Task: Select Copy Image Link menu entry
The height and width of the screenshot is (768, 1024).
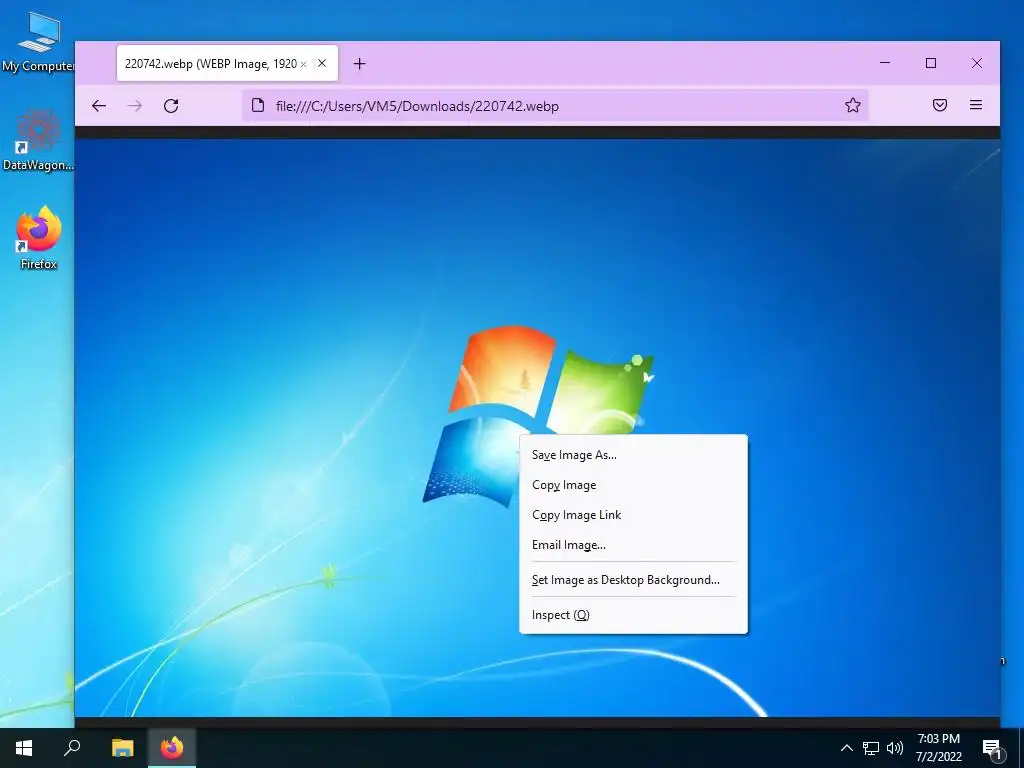Action: [633, 515]
